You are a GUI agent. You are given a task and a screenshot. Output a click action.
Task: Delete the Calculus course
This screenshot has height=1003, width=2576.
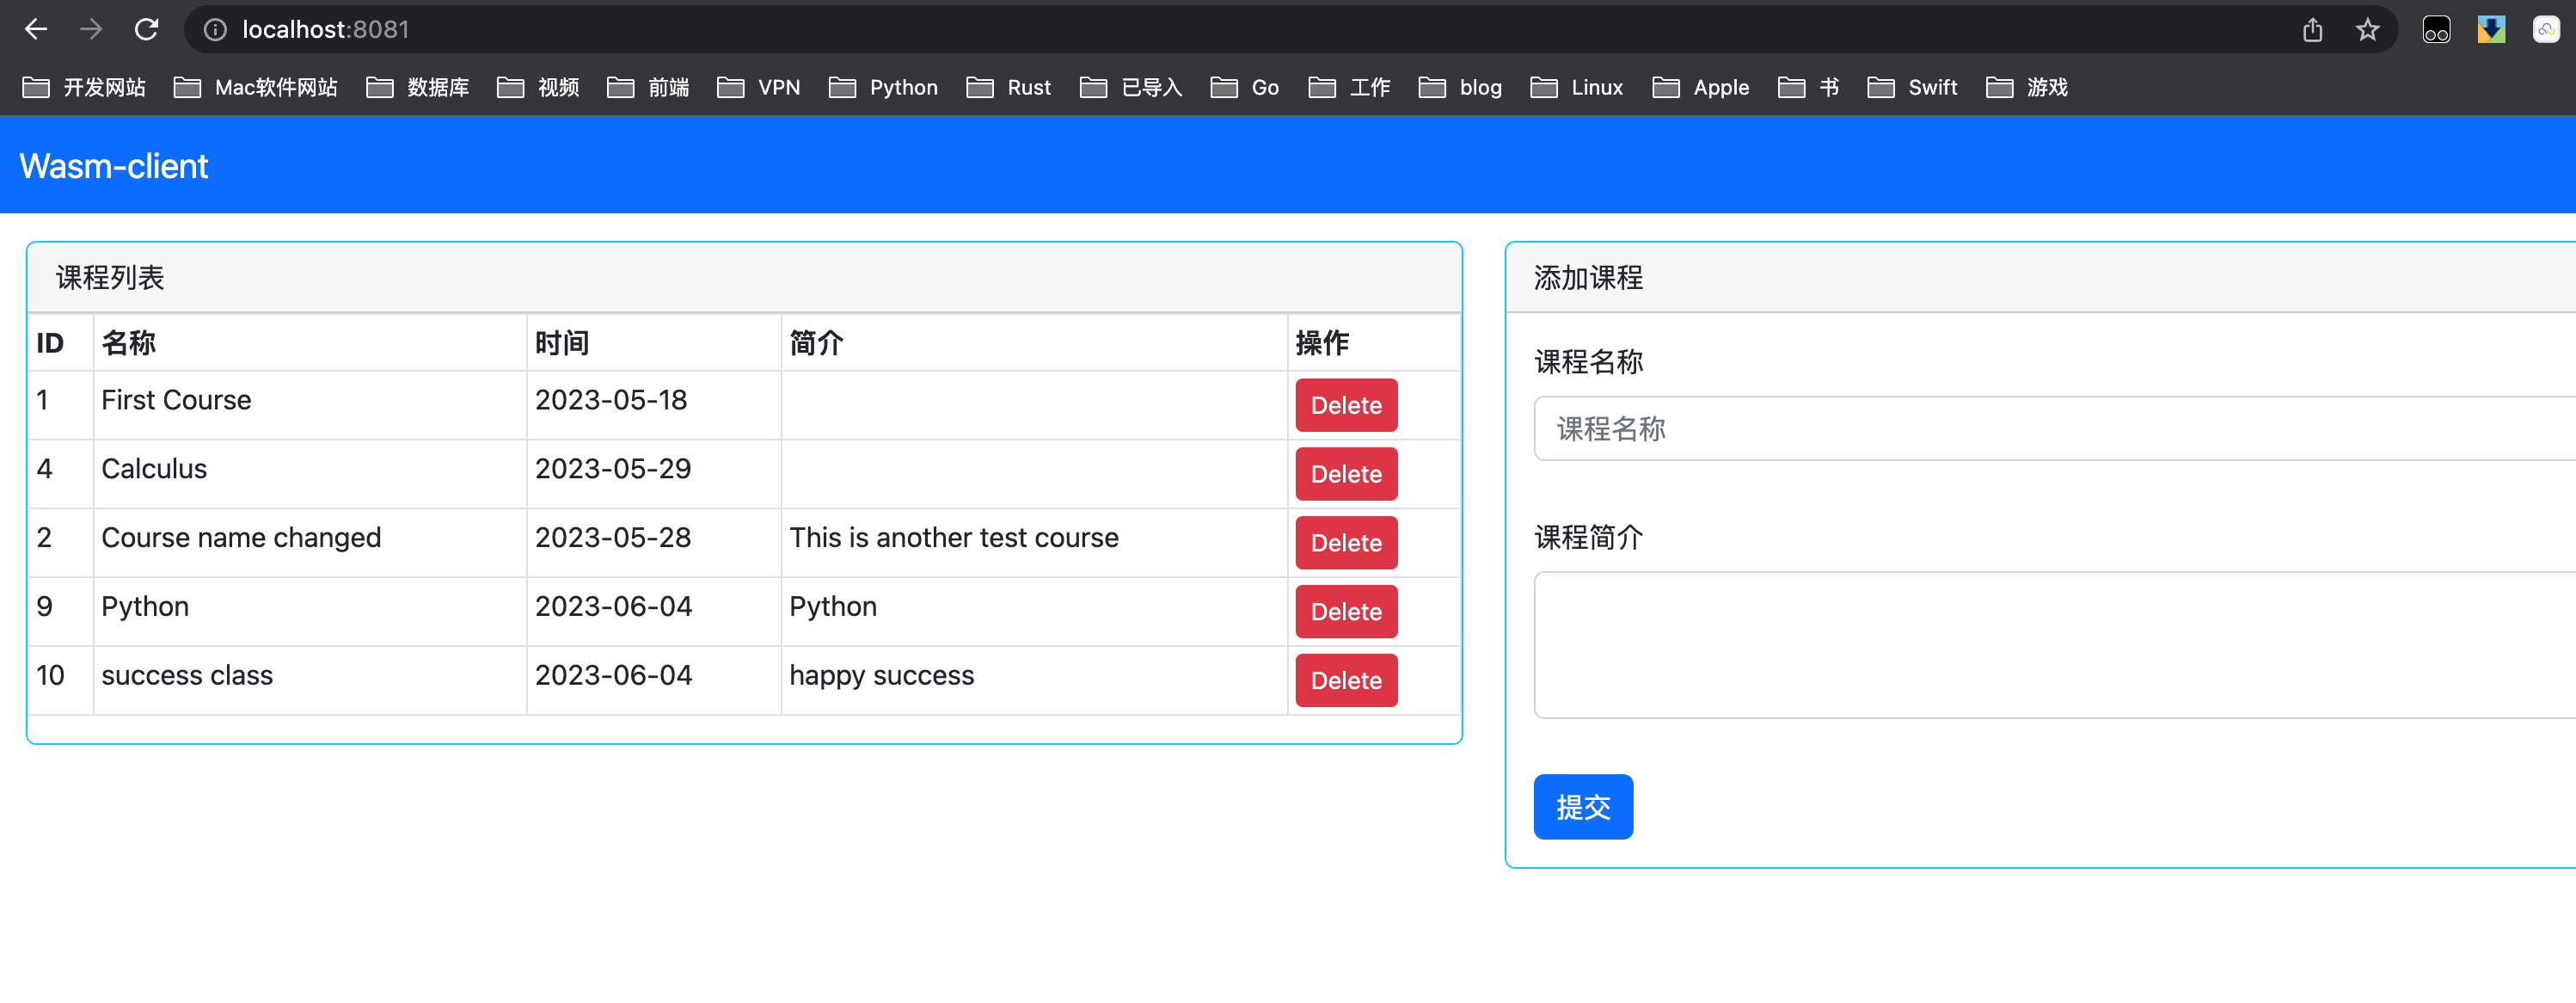click(x=1345, y=474)
